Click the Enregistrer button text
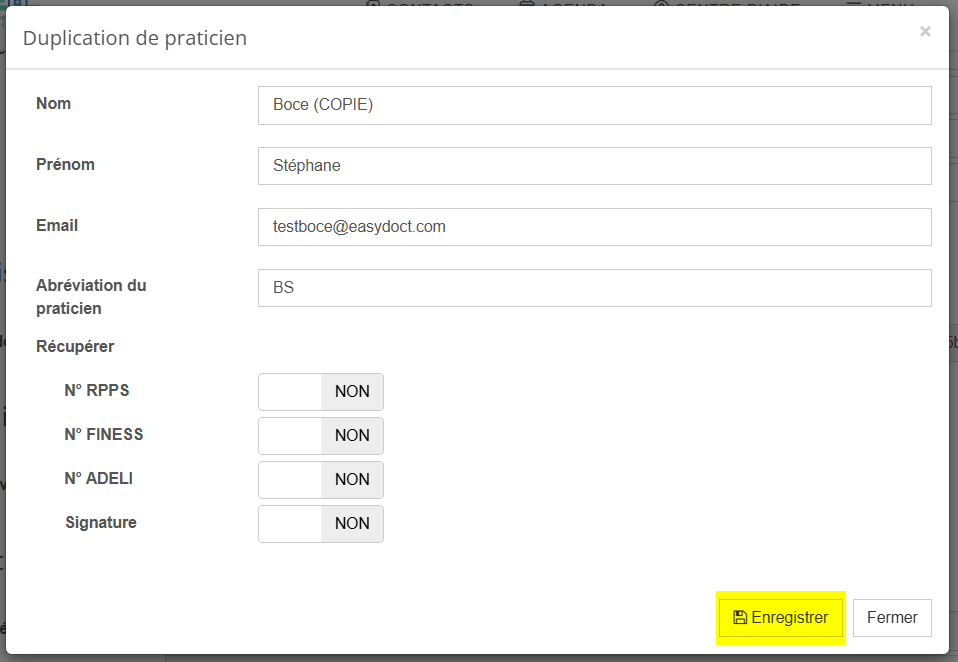The height and width of the screenshot is (662, 958). (x=790, y=618)
